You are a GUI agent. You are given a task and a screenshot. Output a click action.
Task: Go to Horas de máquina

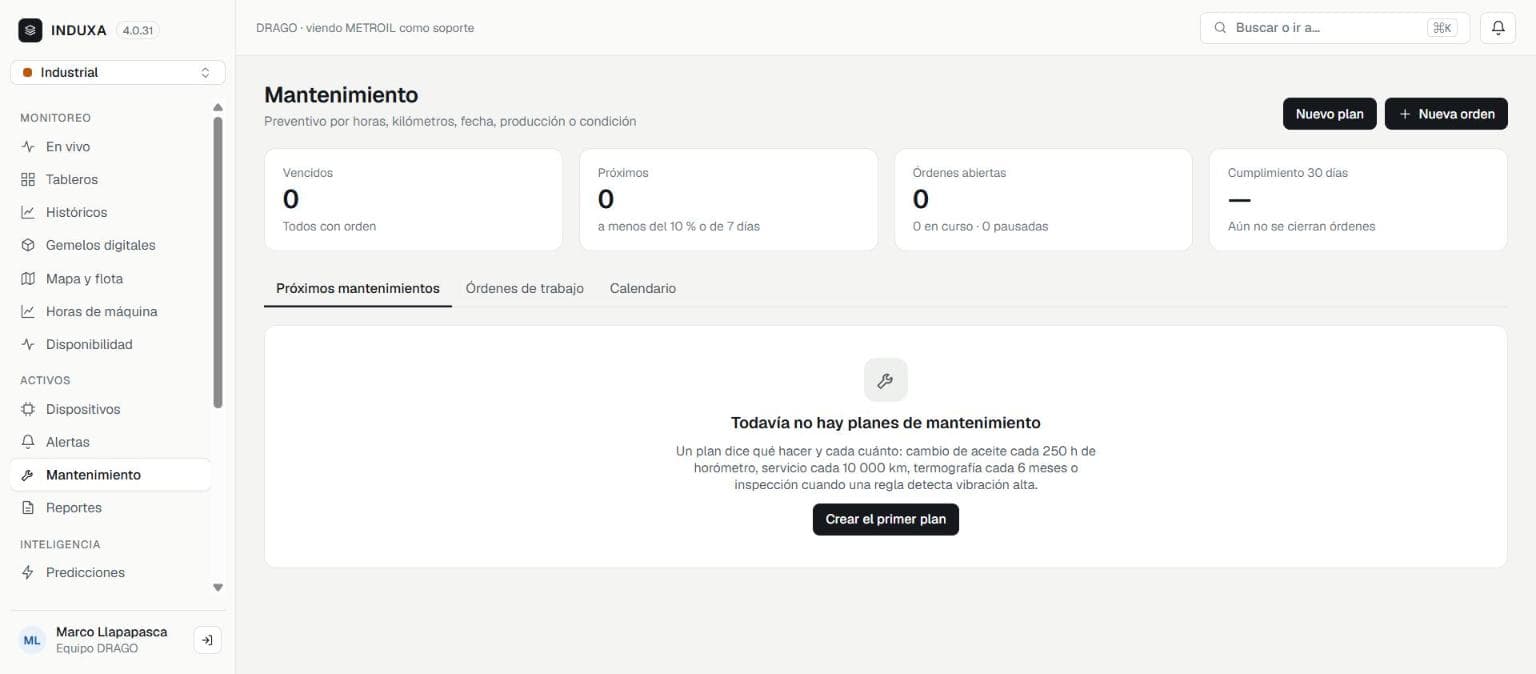point(111,312)
